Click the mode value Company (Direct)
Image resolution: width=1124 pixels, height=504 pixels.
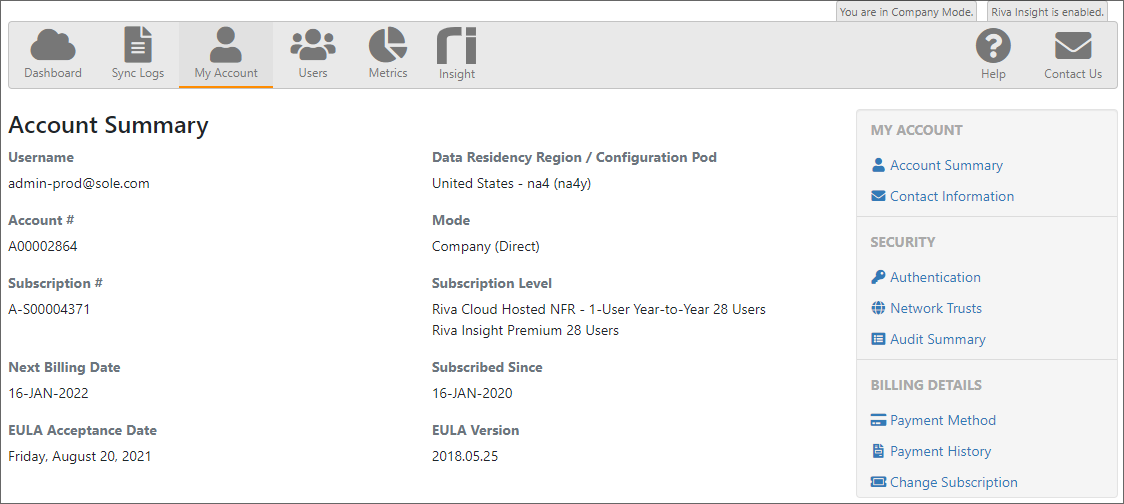coord(485,247)
